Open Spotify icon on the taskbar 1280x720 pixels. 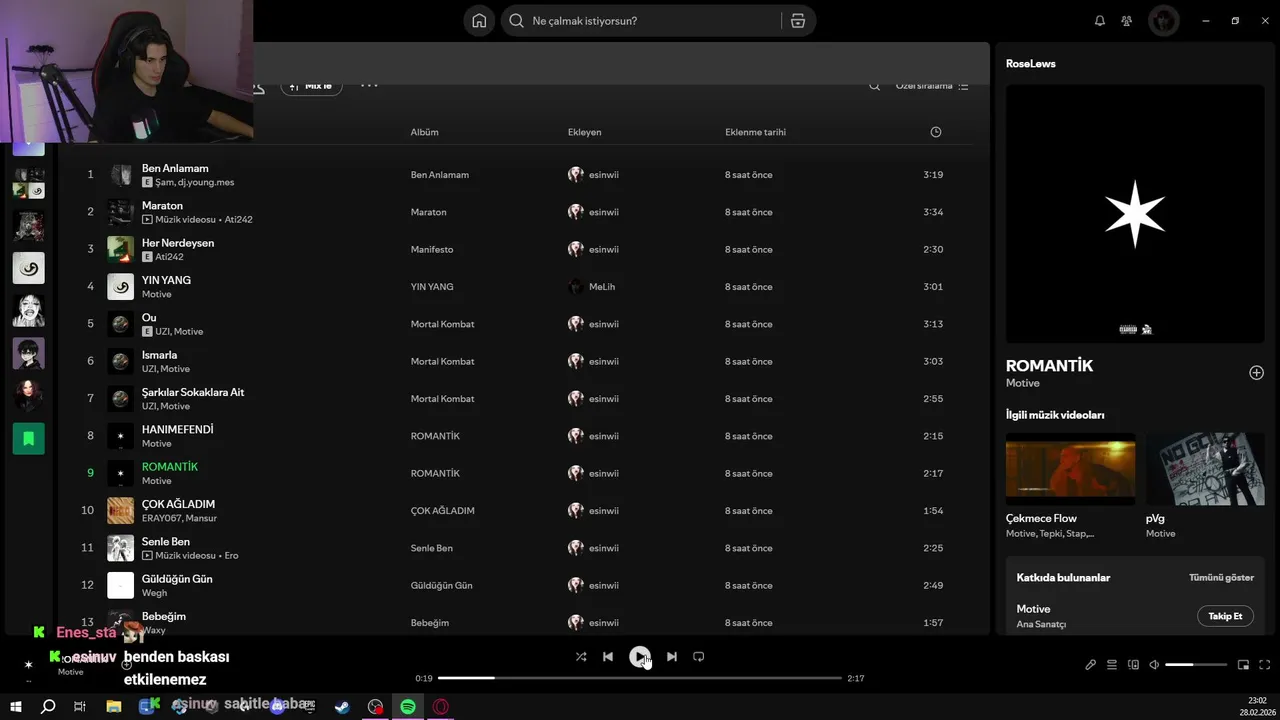tap(408, 707)
